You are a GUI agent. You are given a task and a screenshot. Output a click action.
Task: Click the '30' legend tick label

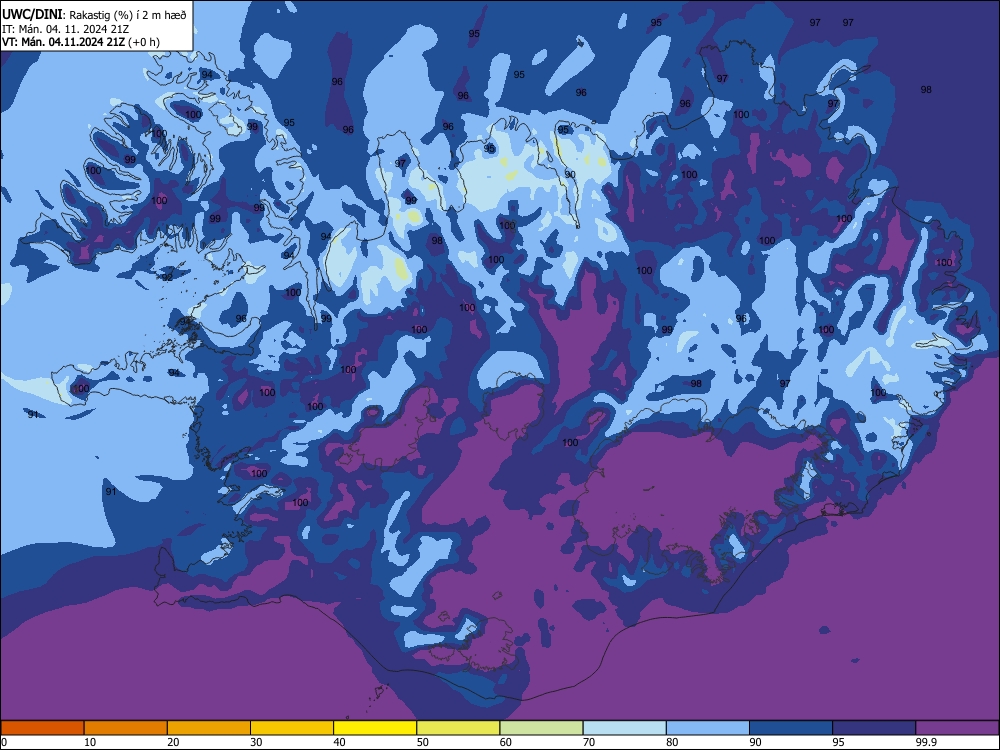tap(256, 742)
